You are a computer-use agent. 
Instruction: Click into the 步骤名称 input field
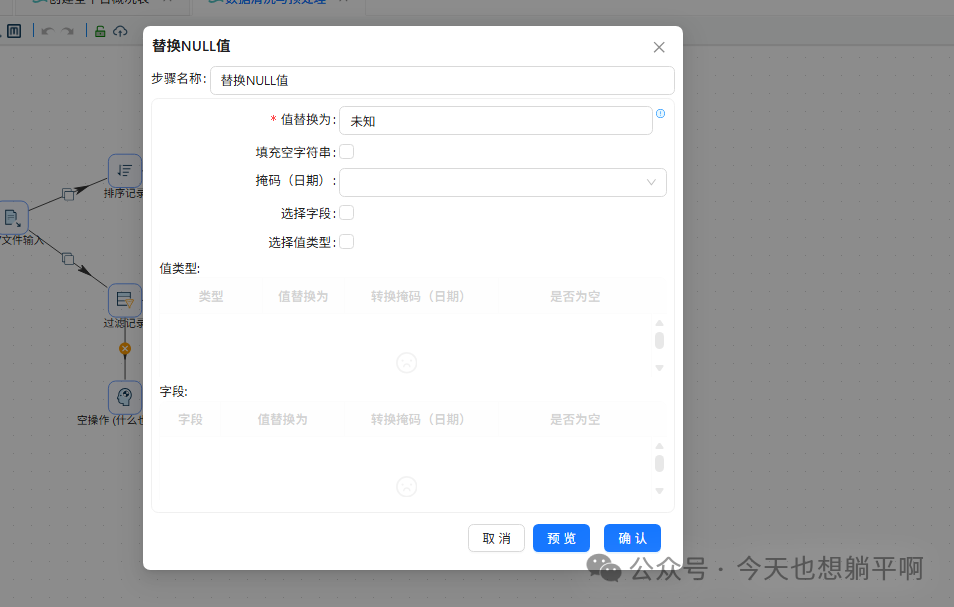click(x=442, y=80)
